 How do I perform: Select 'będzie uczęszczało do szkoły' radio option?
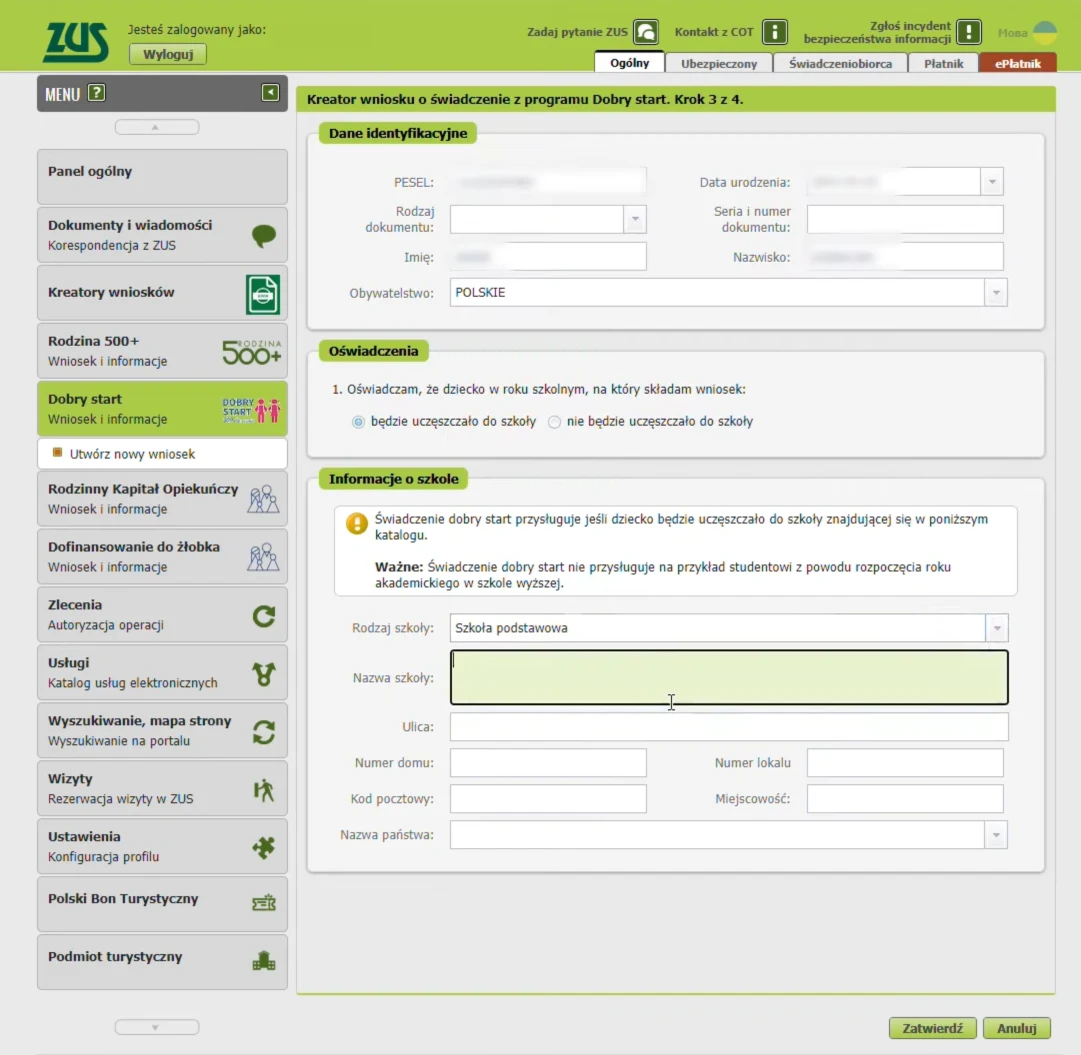tap(357, 422)
